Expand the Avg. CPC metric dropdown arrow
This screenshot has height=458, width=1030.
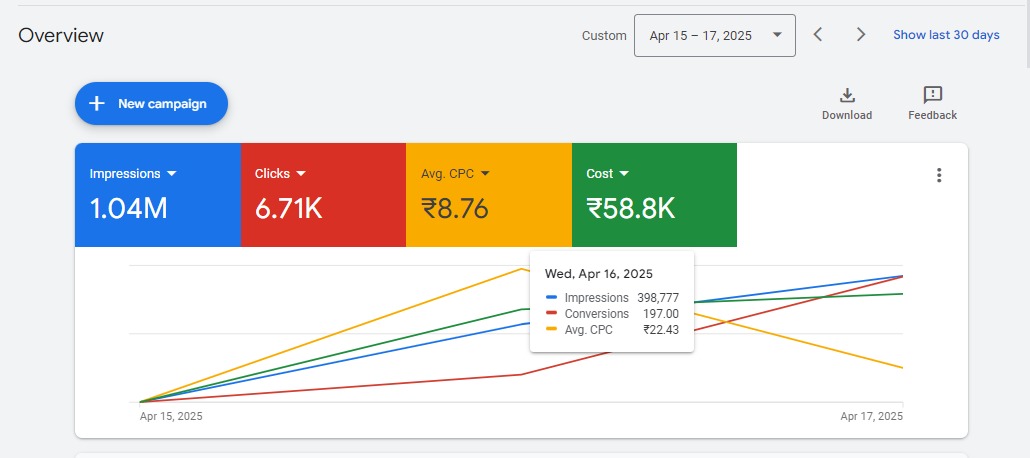[x=485, y=174]
